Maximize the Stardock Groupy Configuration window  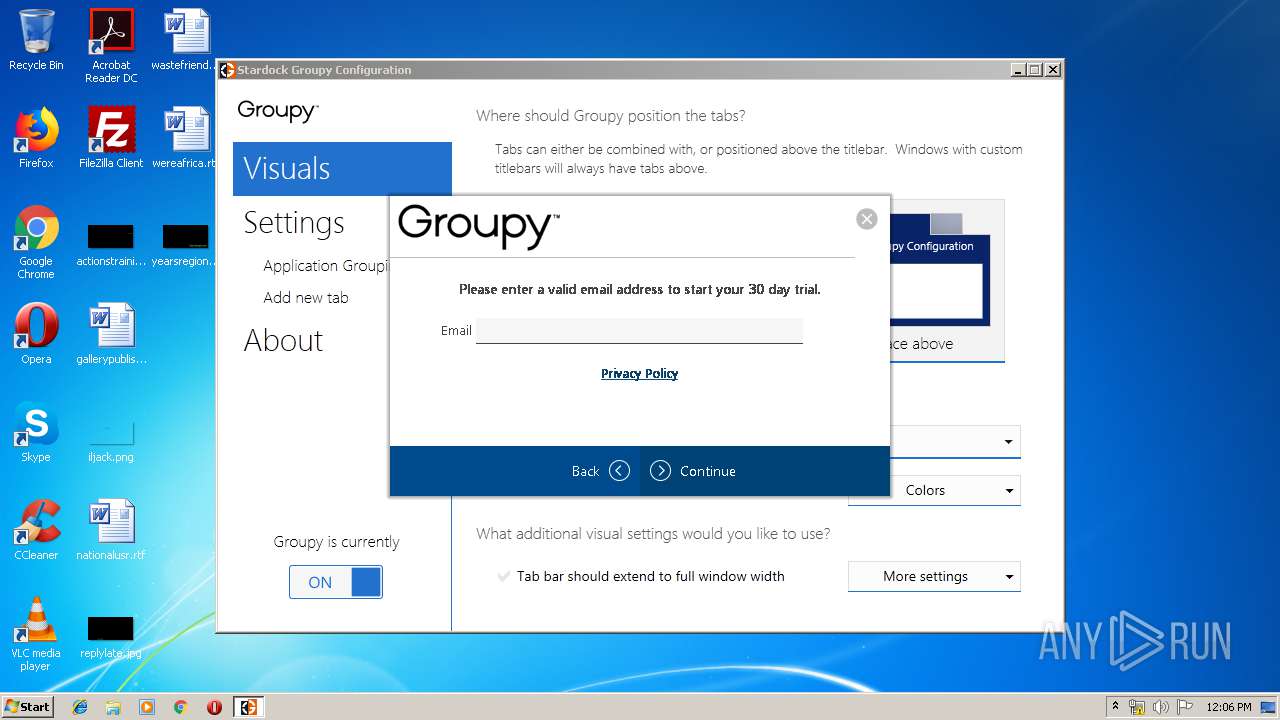point(1035,70)
